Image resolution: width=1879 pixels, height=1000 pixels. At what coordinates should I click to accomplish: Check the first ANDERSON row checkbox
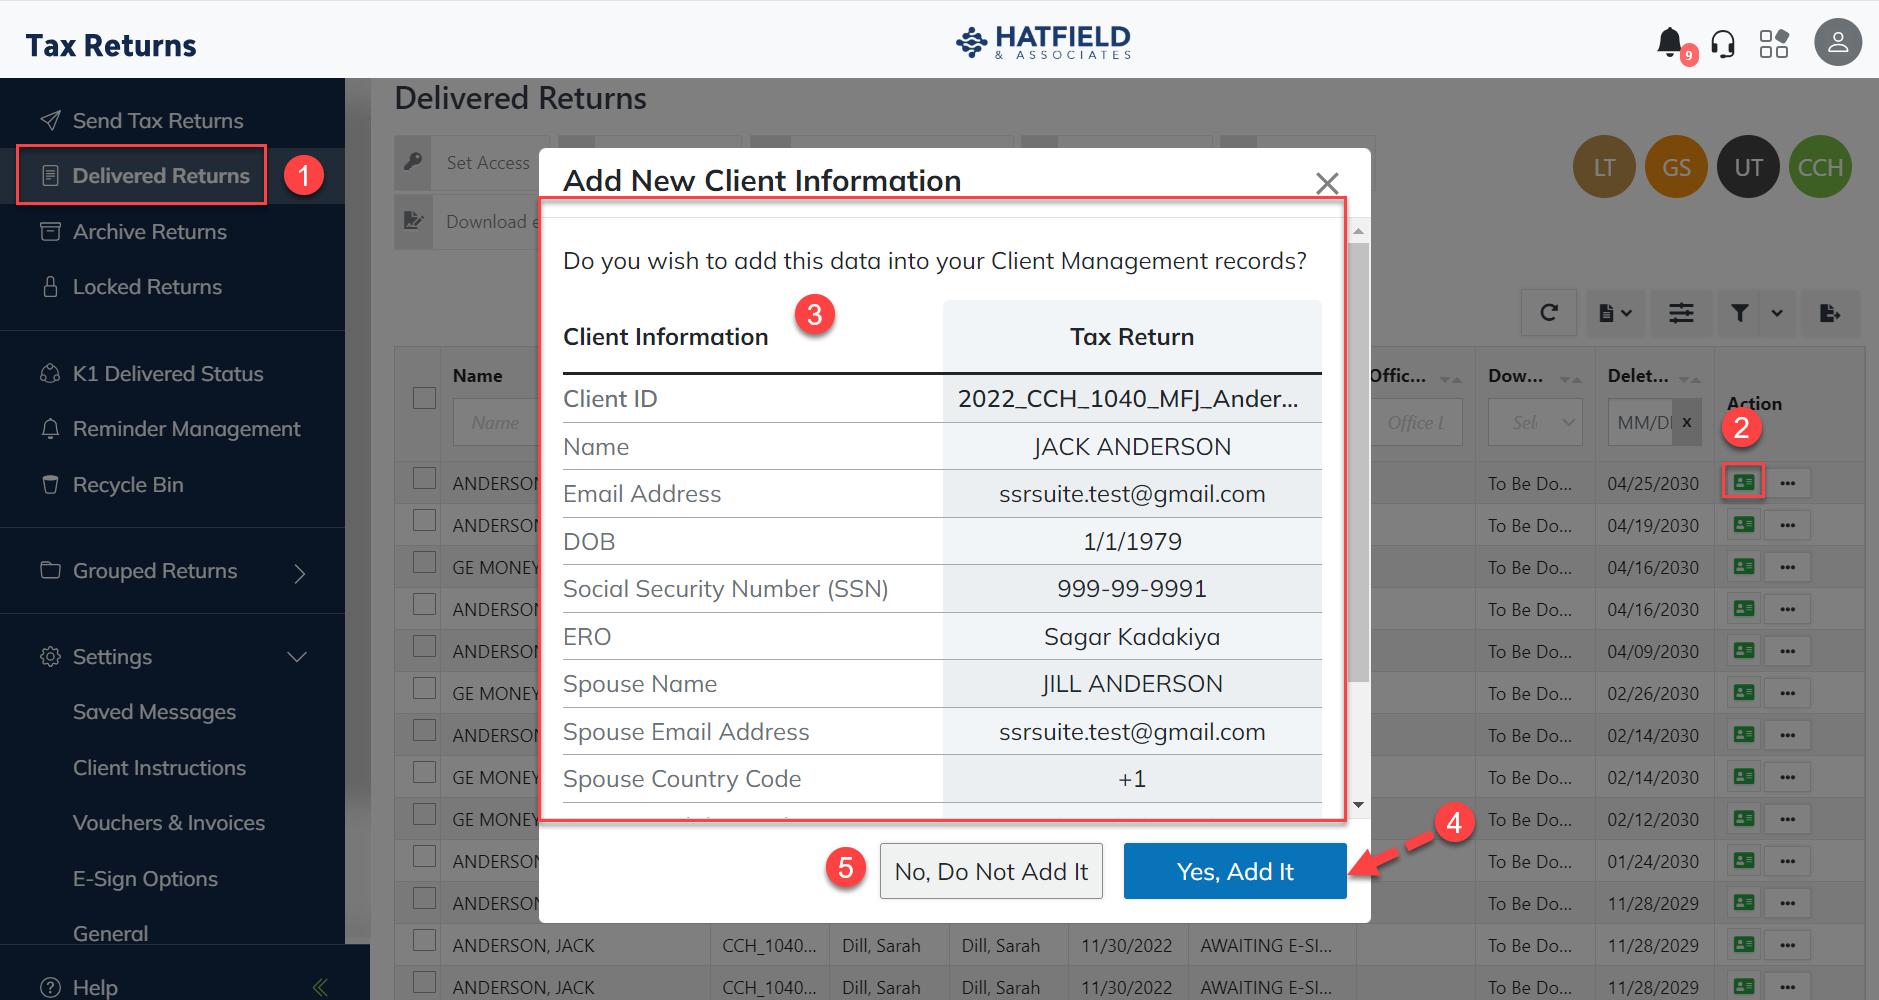tap(425, 479)
